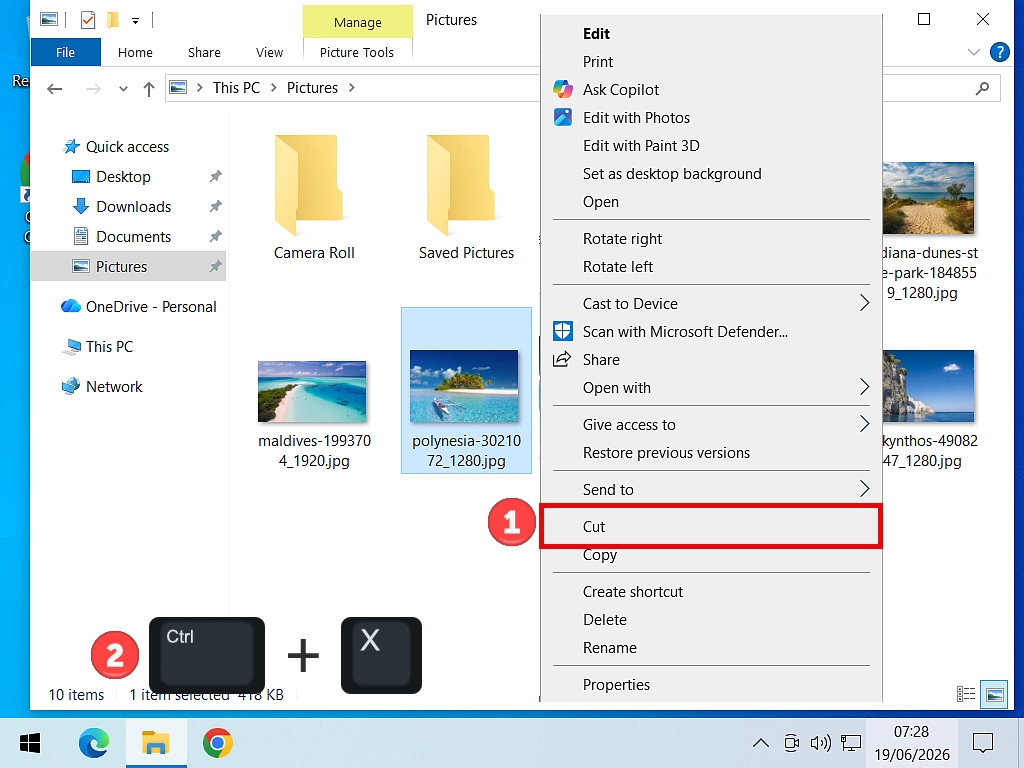Choose Rotate left in context menu

click(711, 266)
